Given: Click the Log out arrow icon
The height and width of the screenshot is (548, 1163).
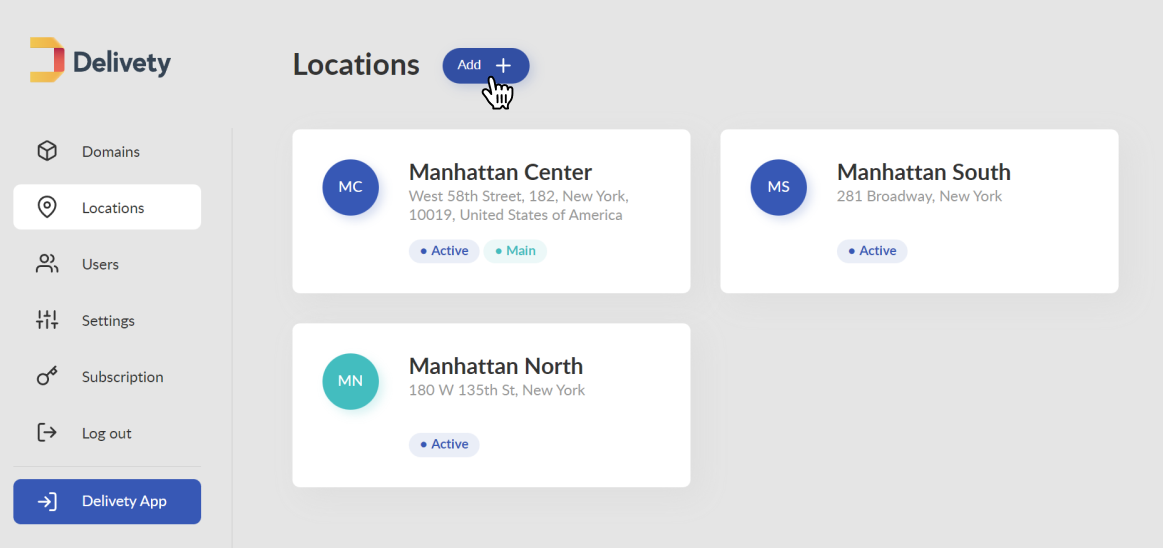Looking at the screenshot, I should click(47, 432).
